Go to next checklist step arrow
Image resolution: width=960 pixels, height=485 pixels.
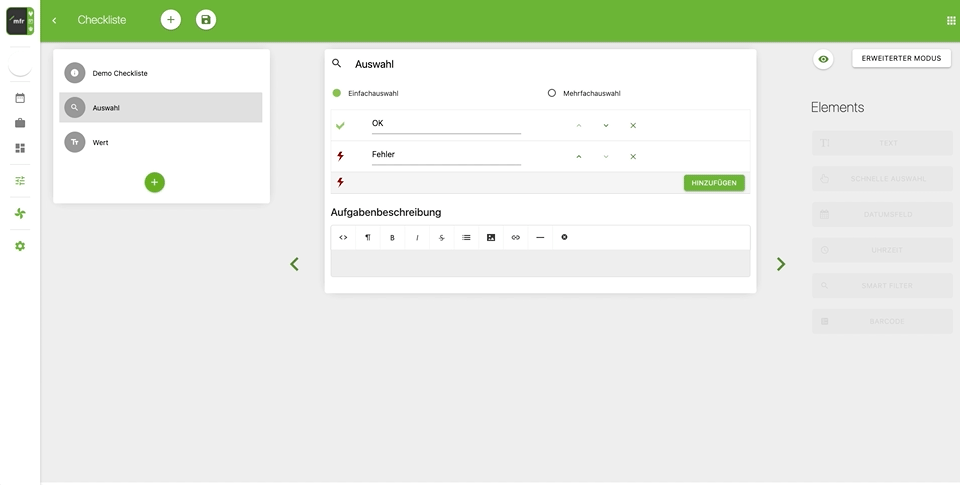781,264
